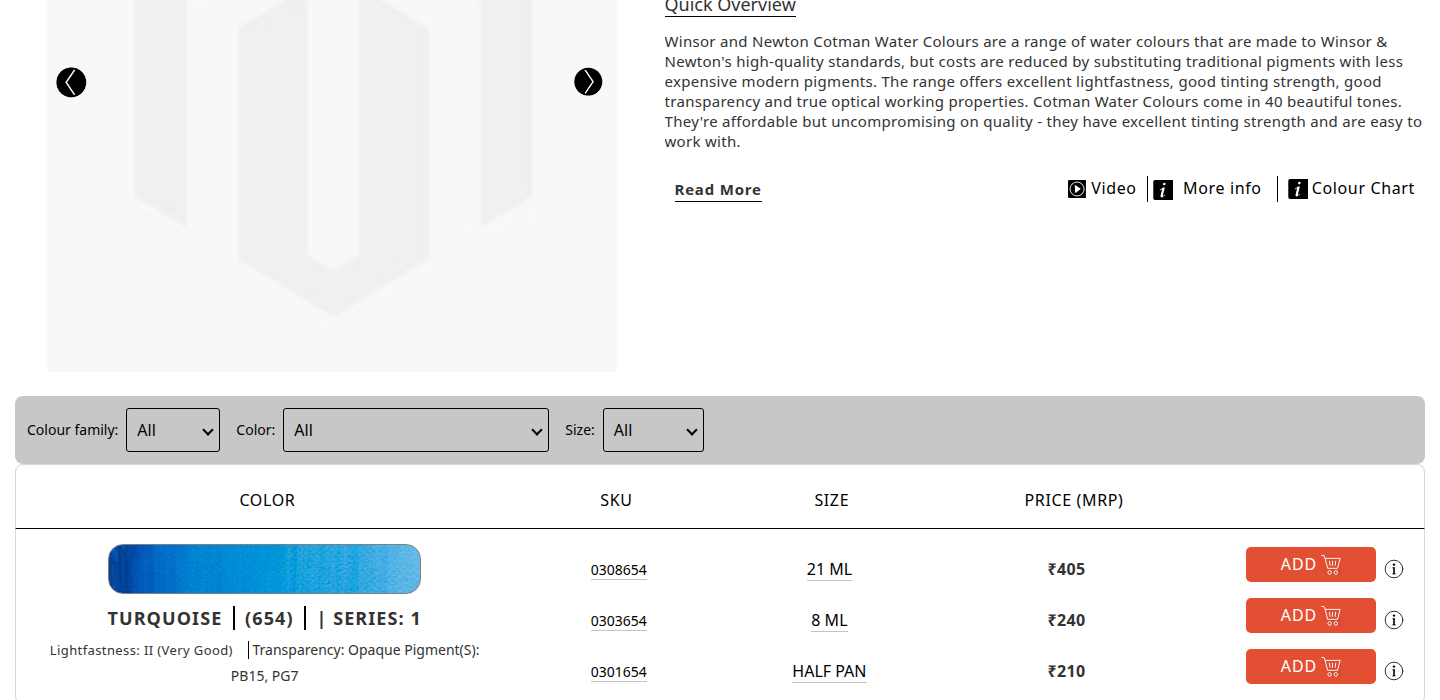Show info icon for Half Pan row

click(x=1394, y=671)
